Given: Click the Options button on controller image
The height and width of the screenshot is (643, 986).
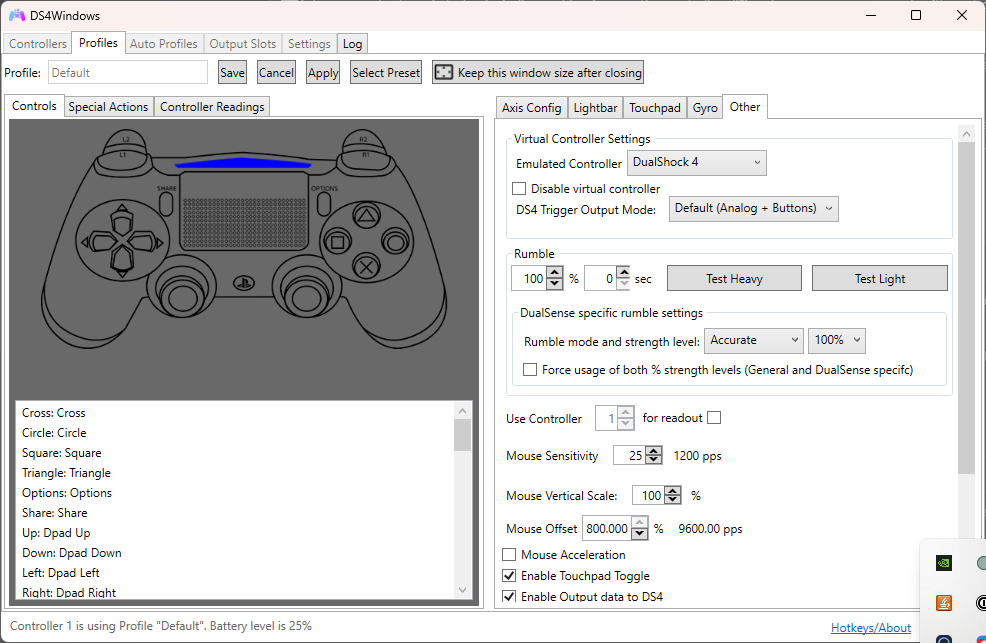Looking at the screenshot, I should tap(324, 203).
